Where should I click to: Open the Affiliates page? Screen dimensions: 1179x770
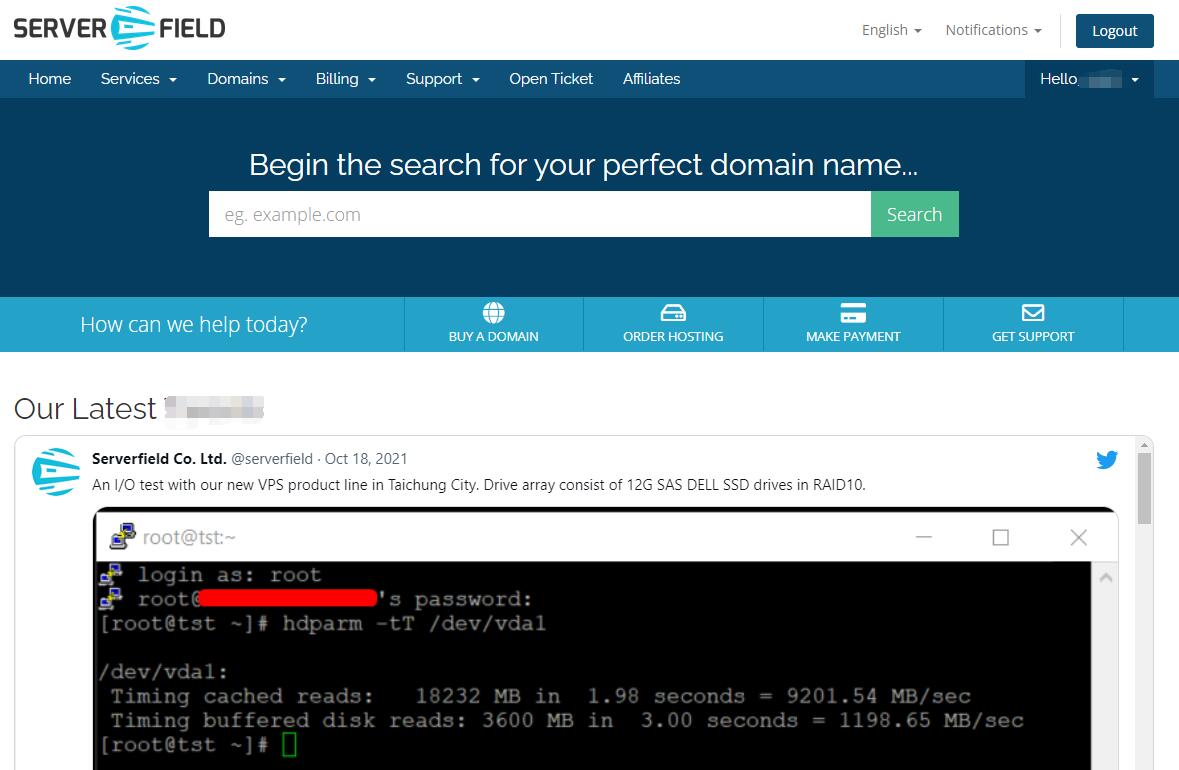651,79
